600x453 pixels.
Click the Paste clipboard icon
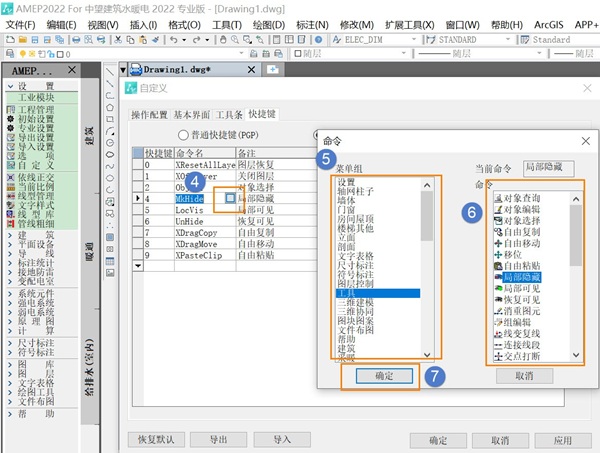point(143,39)
